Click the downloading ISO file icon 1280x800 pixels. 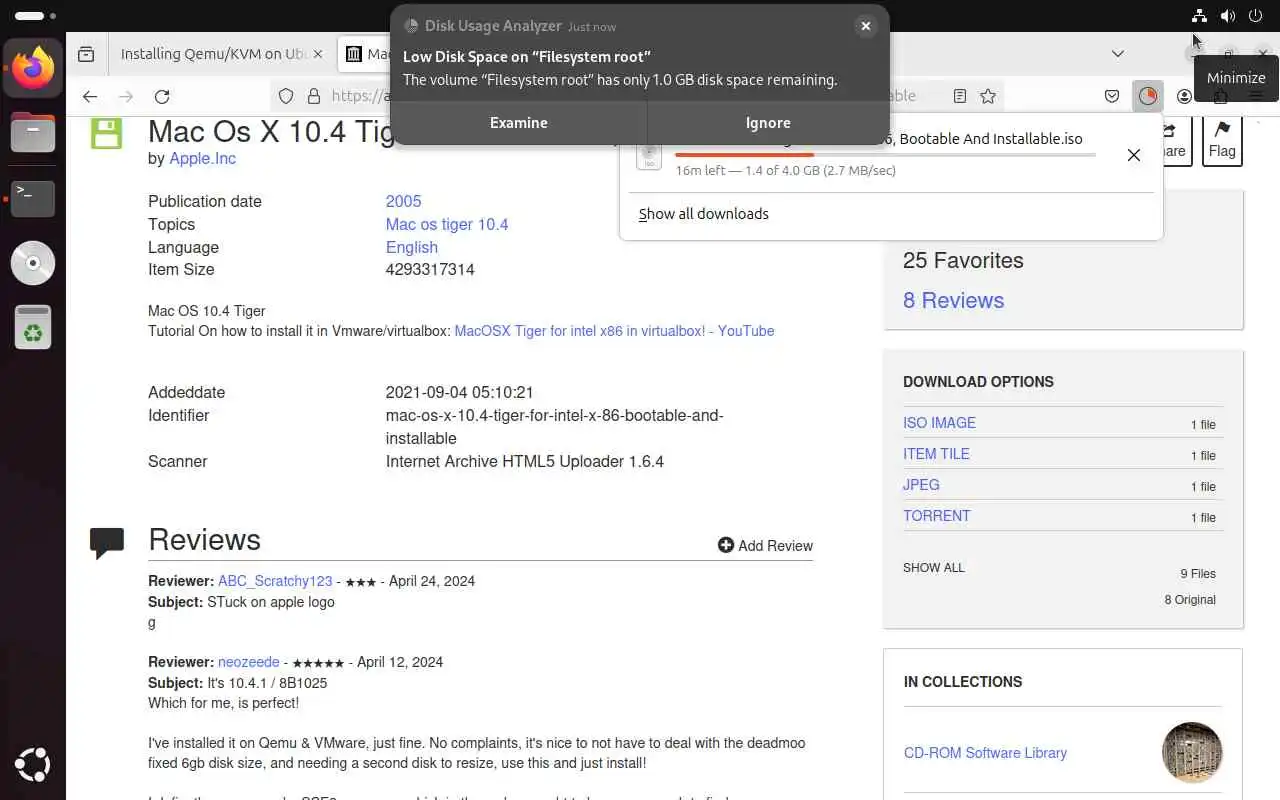649,154
